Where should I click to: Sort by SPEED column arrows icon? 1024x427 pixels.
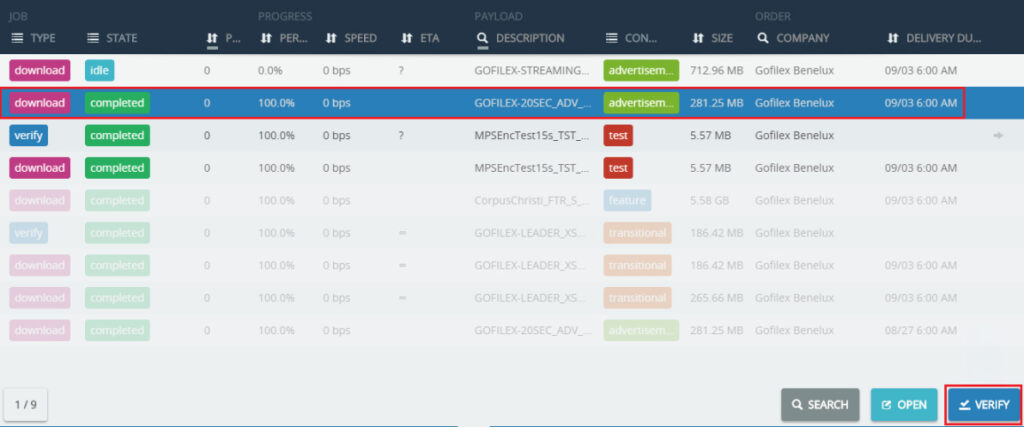click(330, 39)
